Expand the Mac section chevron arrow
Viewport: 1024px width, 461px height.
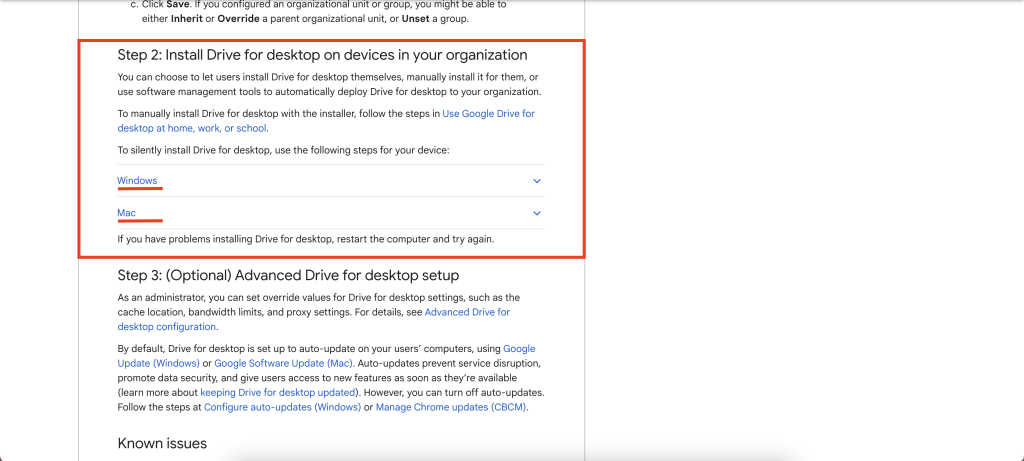537,213
